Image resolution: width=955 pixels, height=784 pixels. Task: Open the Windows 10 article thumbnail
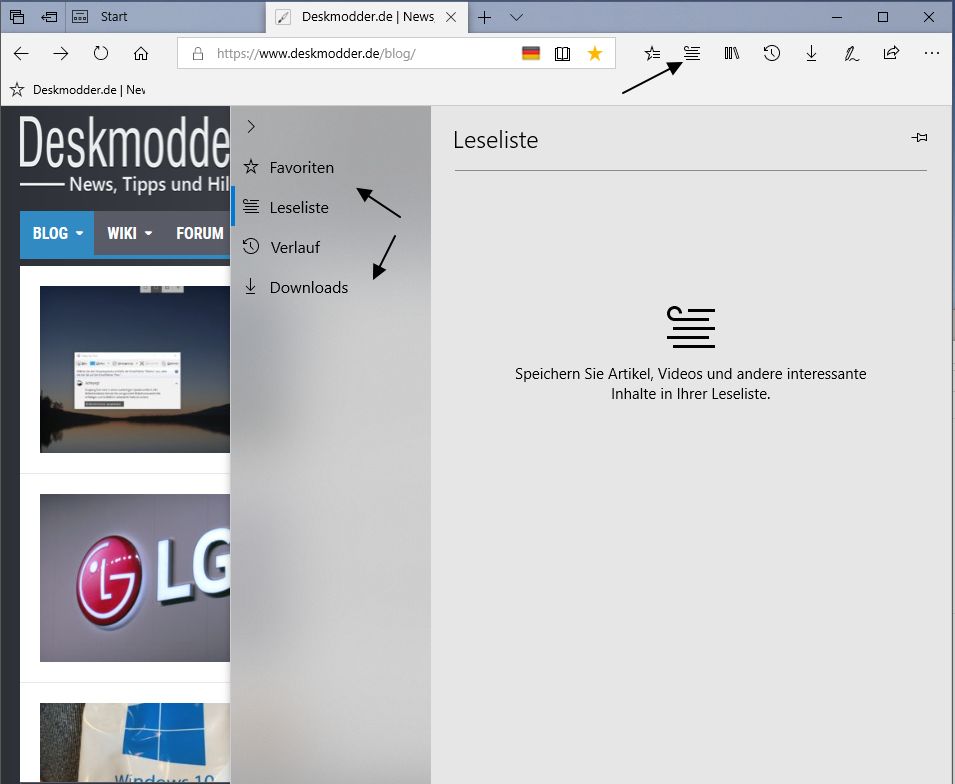tap(135, 743)
